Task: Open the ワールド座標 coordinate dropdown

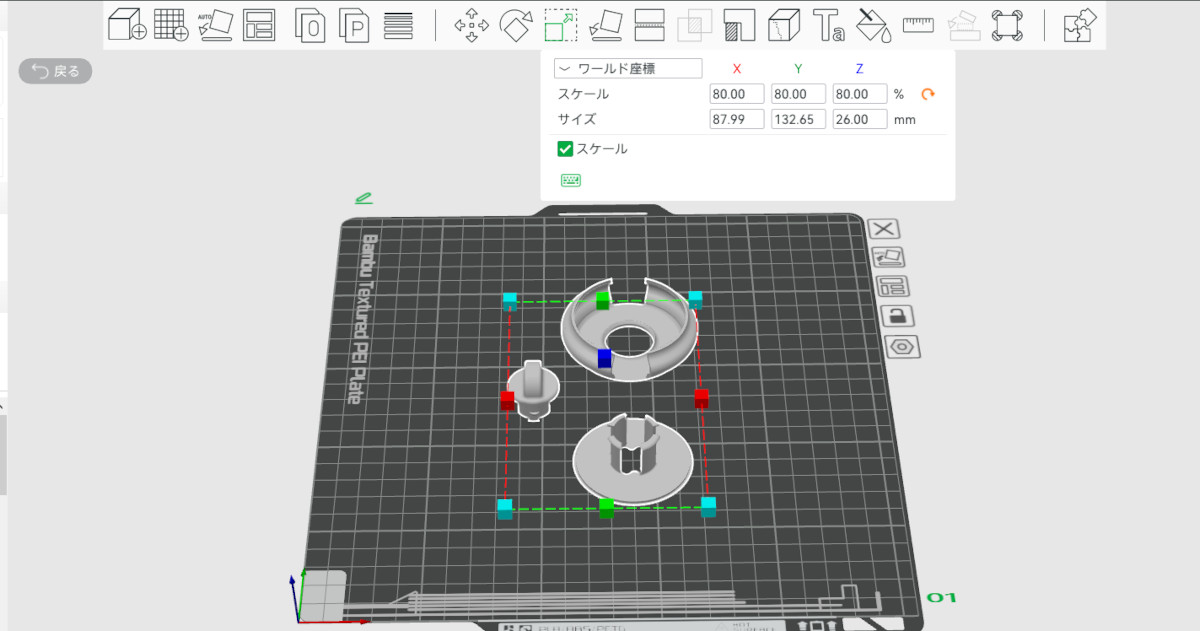Action: [x=628, y=69]
